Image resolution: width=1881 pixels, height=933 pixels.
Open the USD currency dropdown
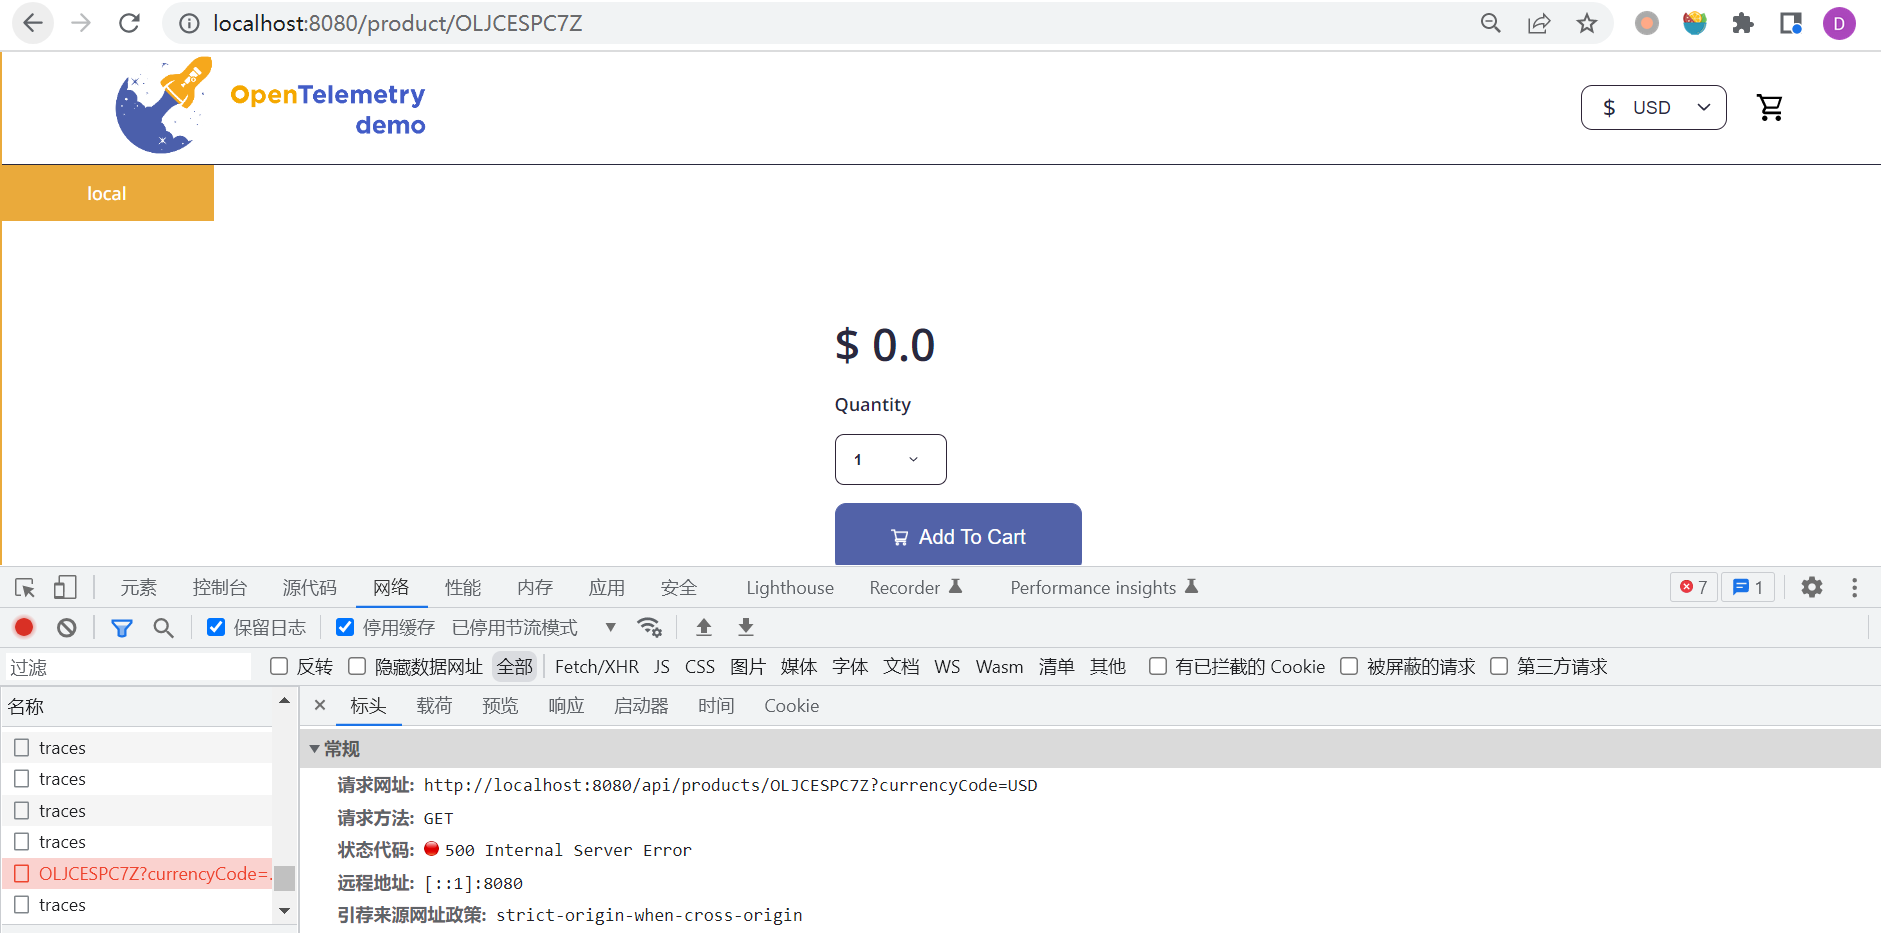tap(1653, 107)
